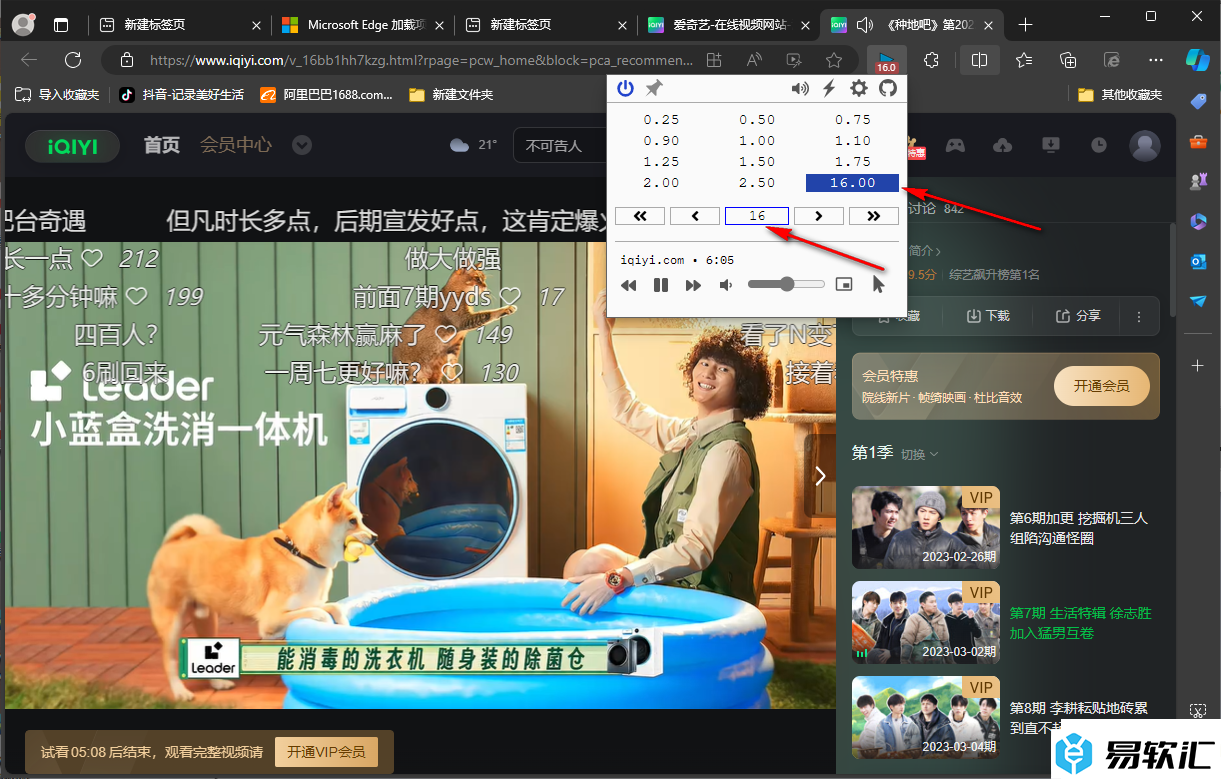
Task: Open a new browser tab
Action: coord(1024,25)
